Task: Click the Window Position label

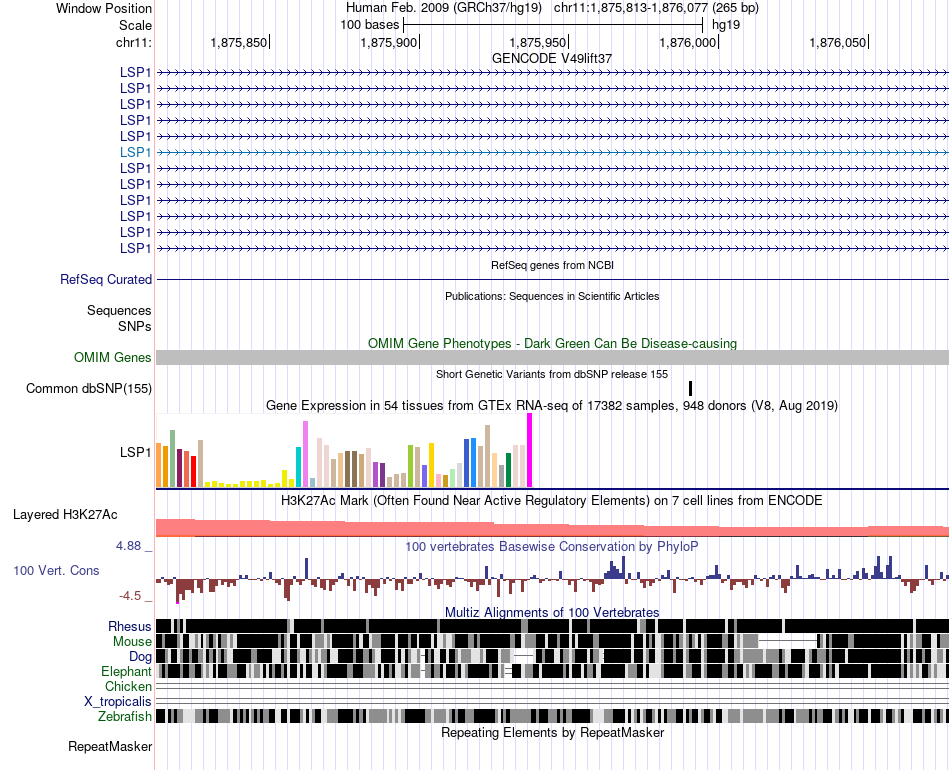Action: 104,8
